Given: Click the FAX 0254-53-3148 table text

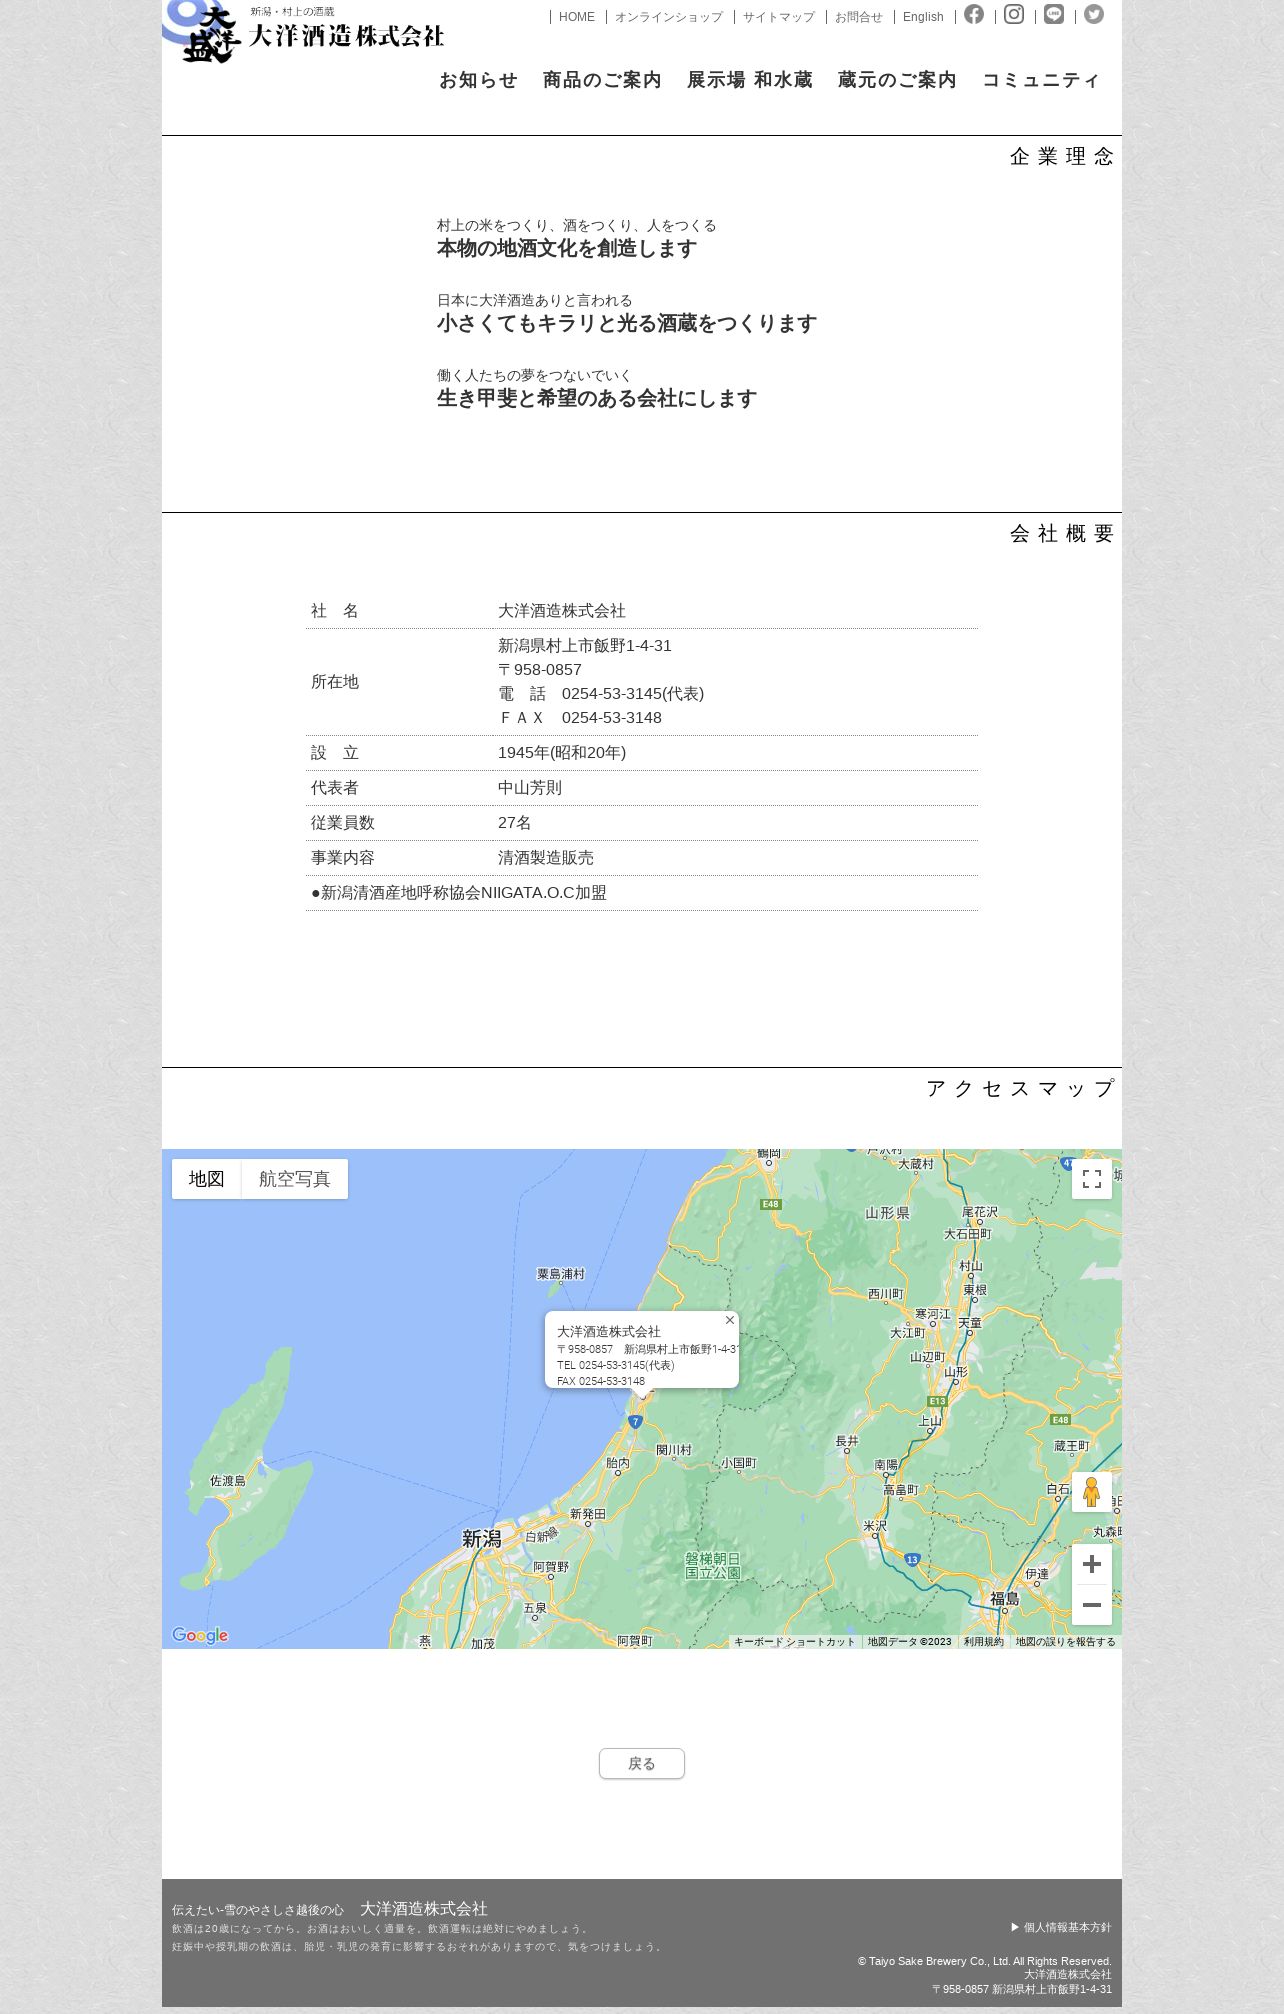Looking at the screenshot, I should tap(580, 717).
